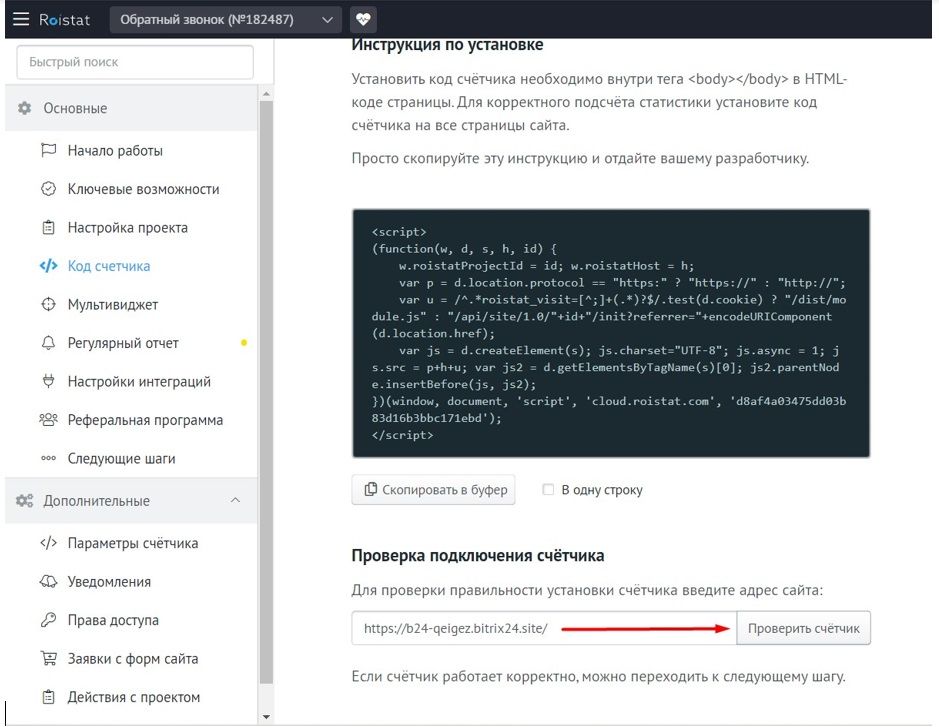
Task: Collapse Дополнительные section with chevron
Action: coord(235,500)
